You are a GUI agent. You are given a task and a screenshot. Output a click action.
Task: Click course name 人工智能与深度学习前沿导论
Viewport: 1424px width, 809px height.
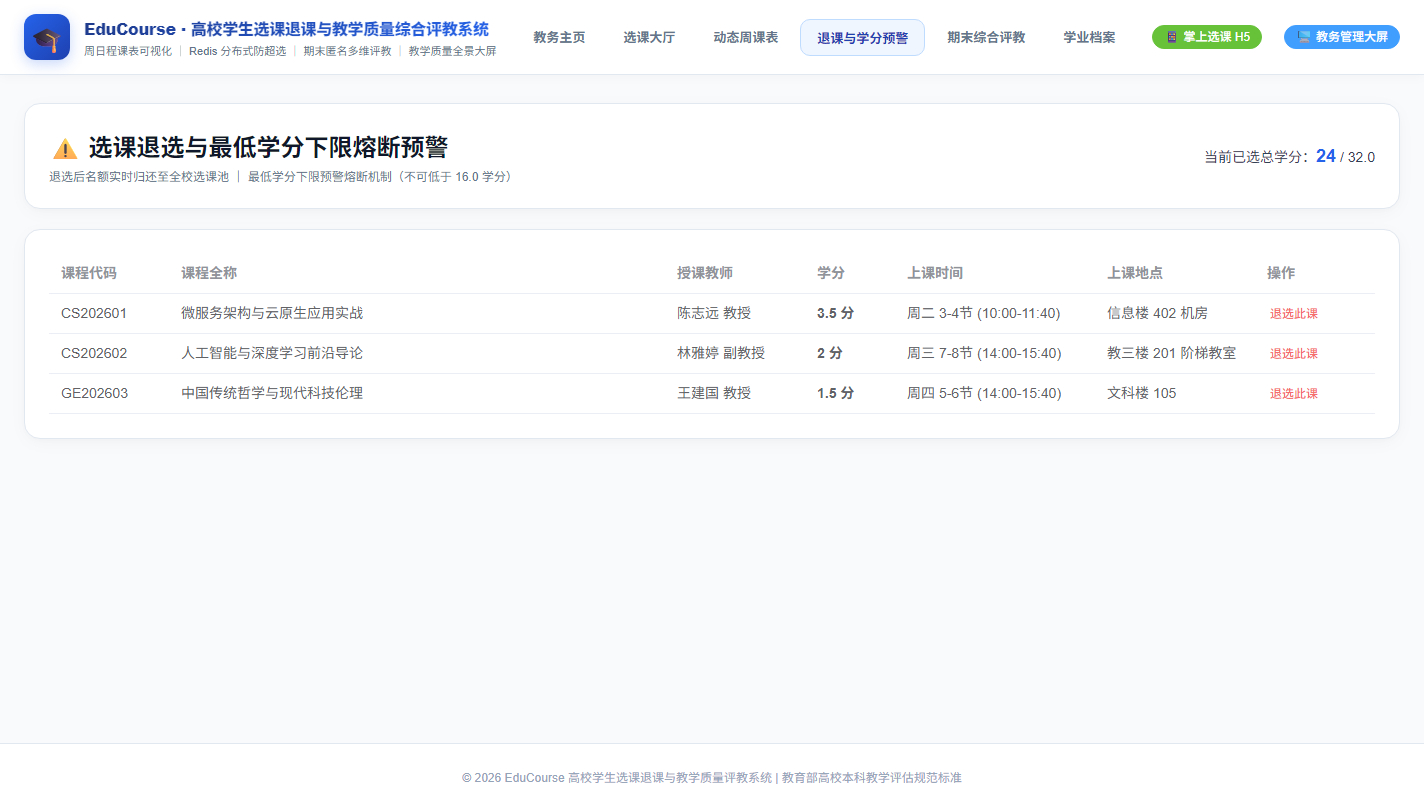point(272,353)
